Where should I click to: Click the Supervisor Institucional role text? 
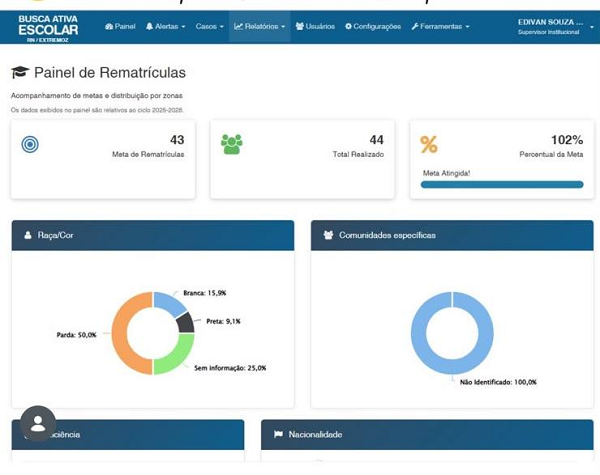(548, 32)
